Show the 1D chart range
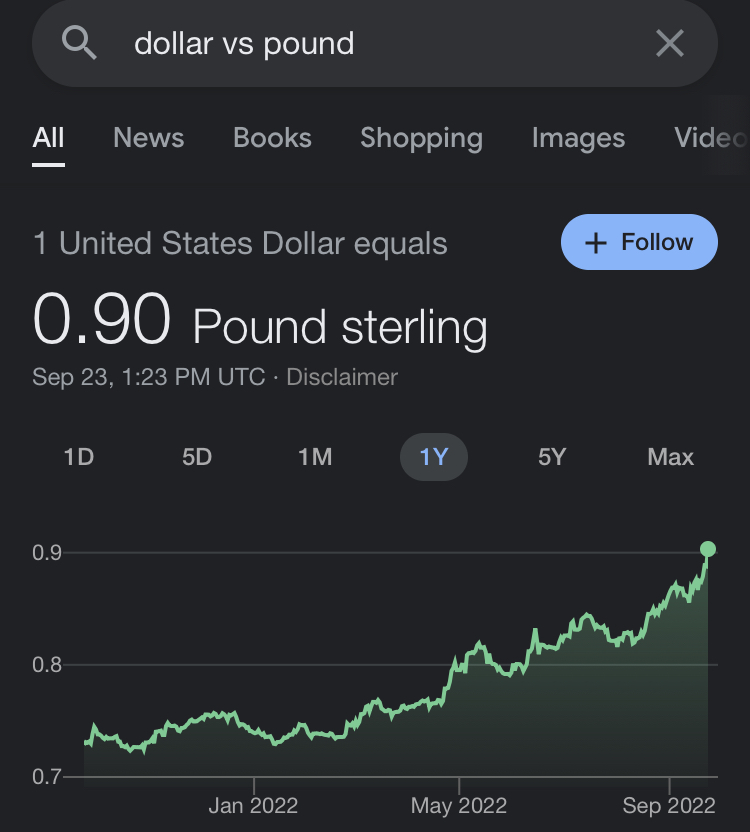Screen dimensions: 750x832 point(78,457)
